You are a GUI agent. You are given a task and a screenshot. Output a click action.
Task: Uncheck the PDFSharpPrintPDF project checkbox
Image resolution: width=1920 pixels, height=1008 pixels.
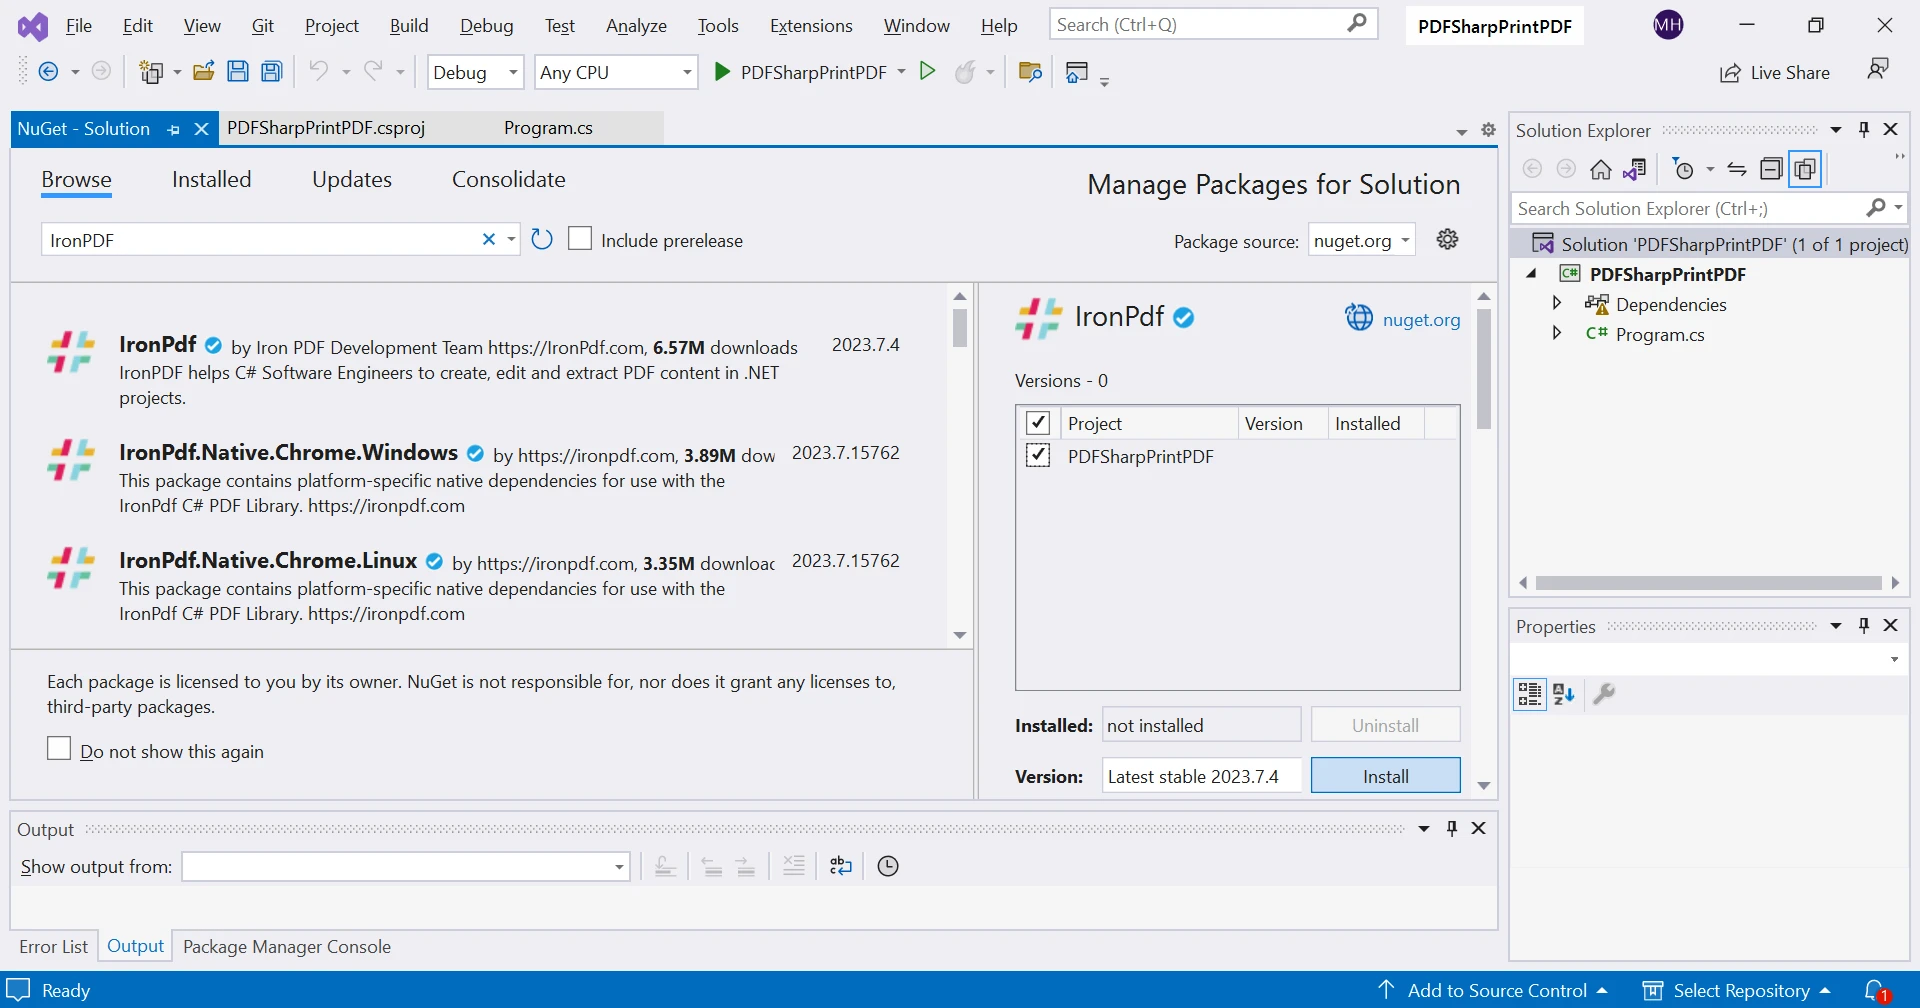click(1038, 456)
